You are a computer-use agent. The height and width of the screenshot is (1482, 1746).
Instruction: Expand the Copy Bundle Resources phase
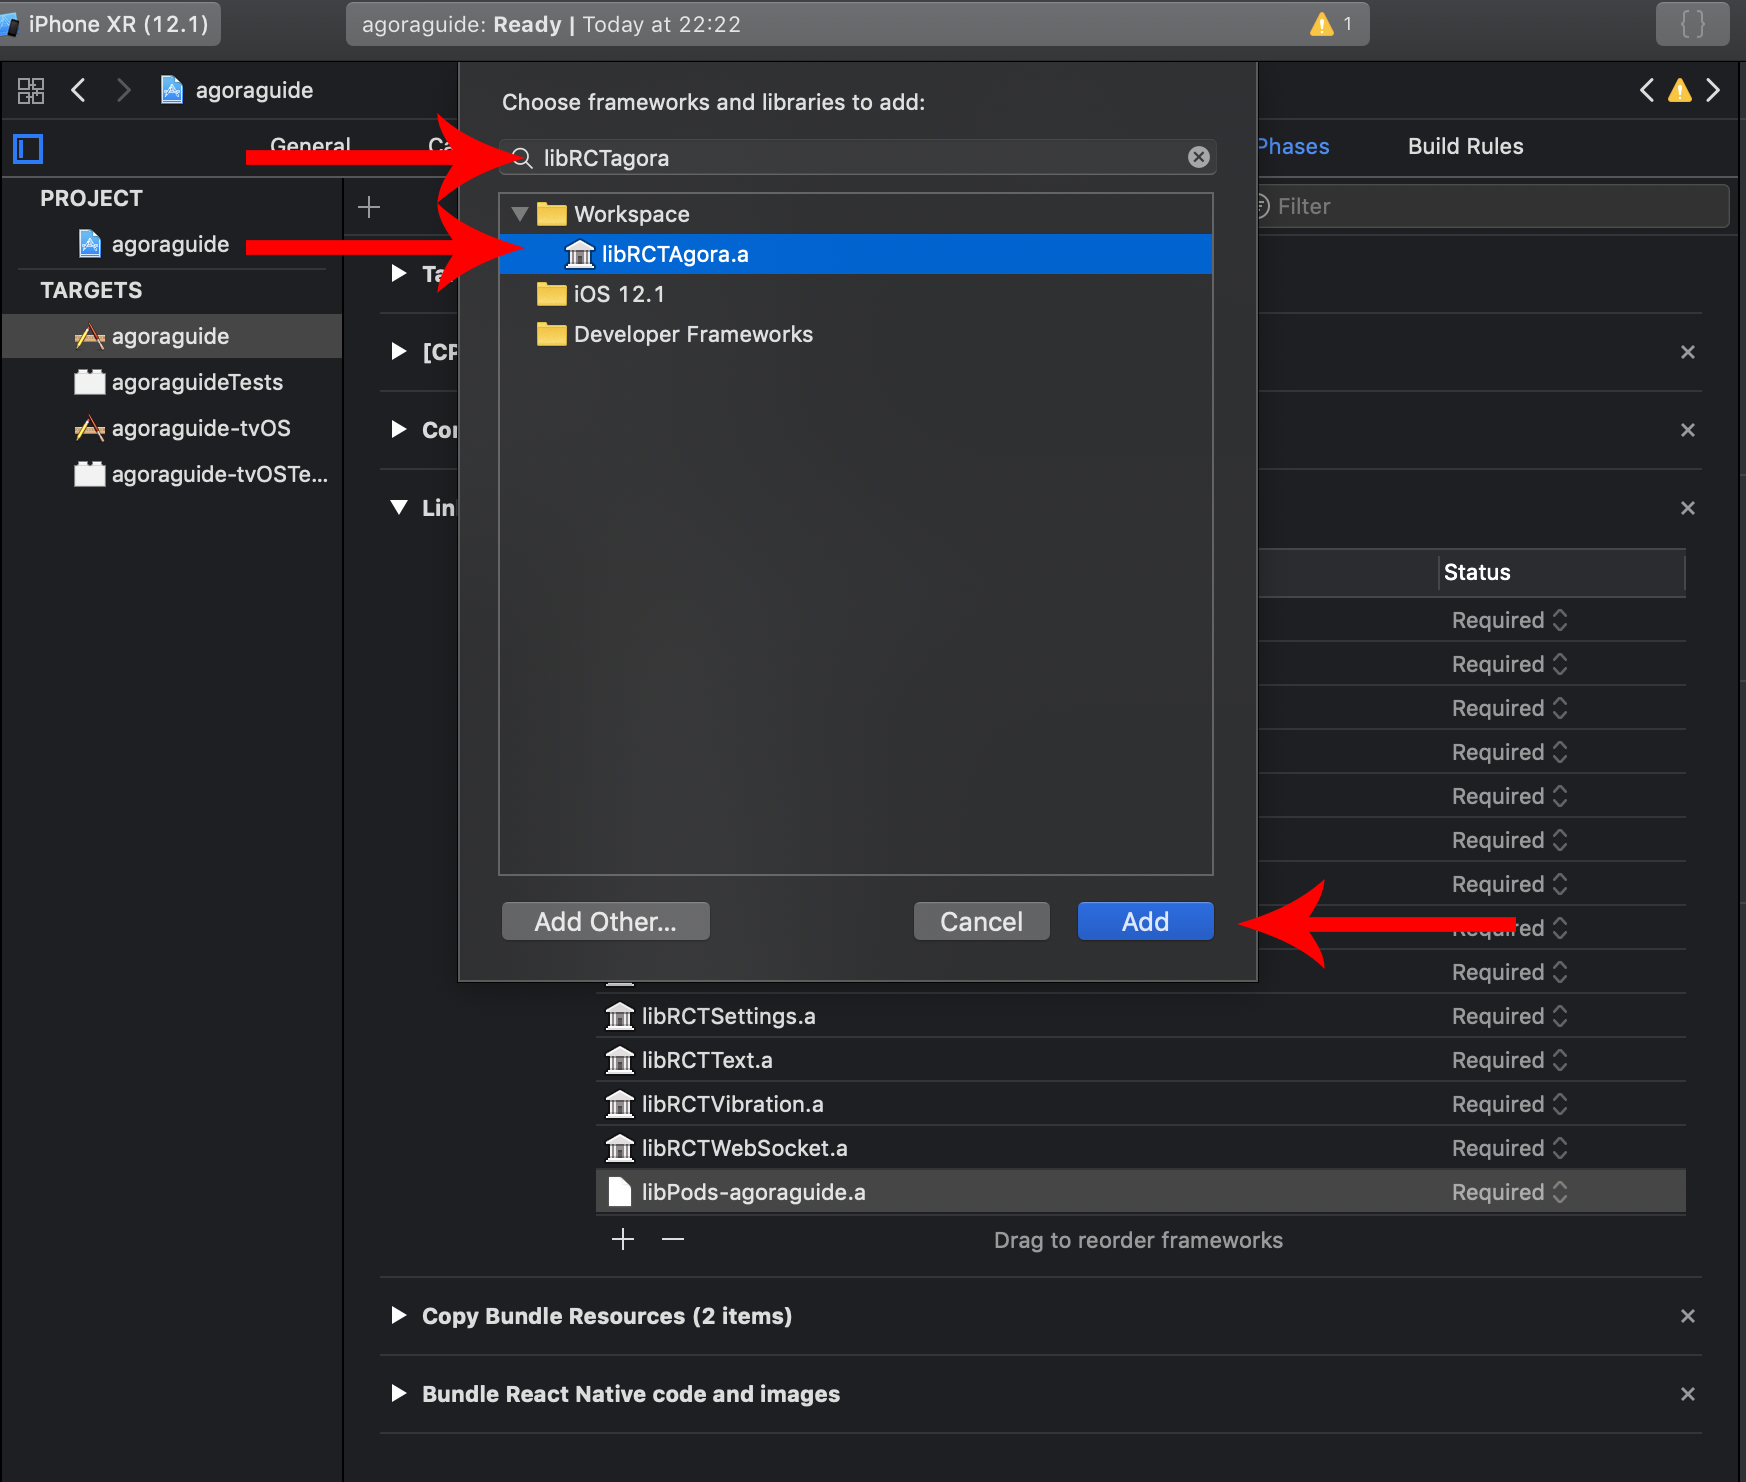point(399,1315)
